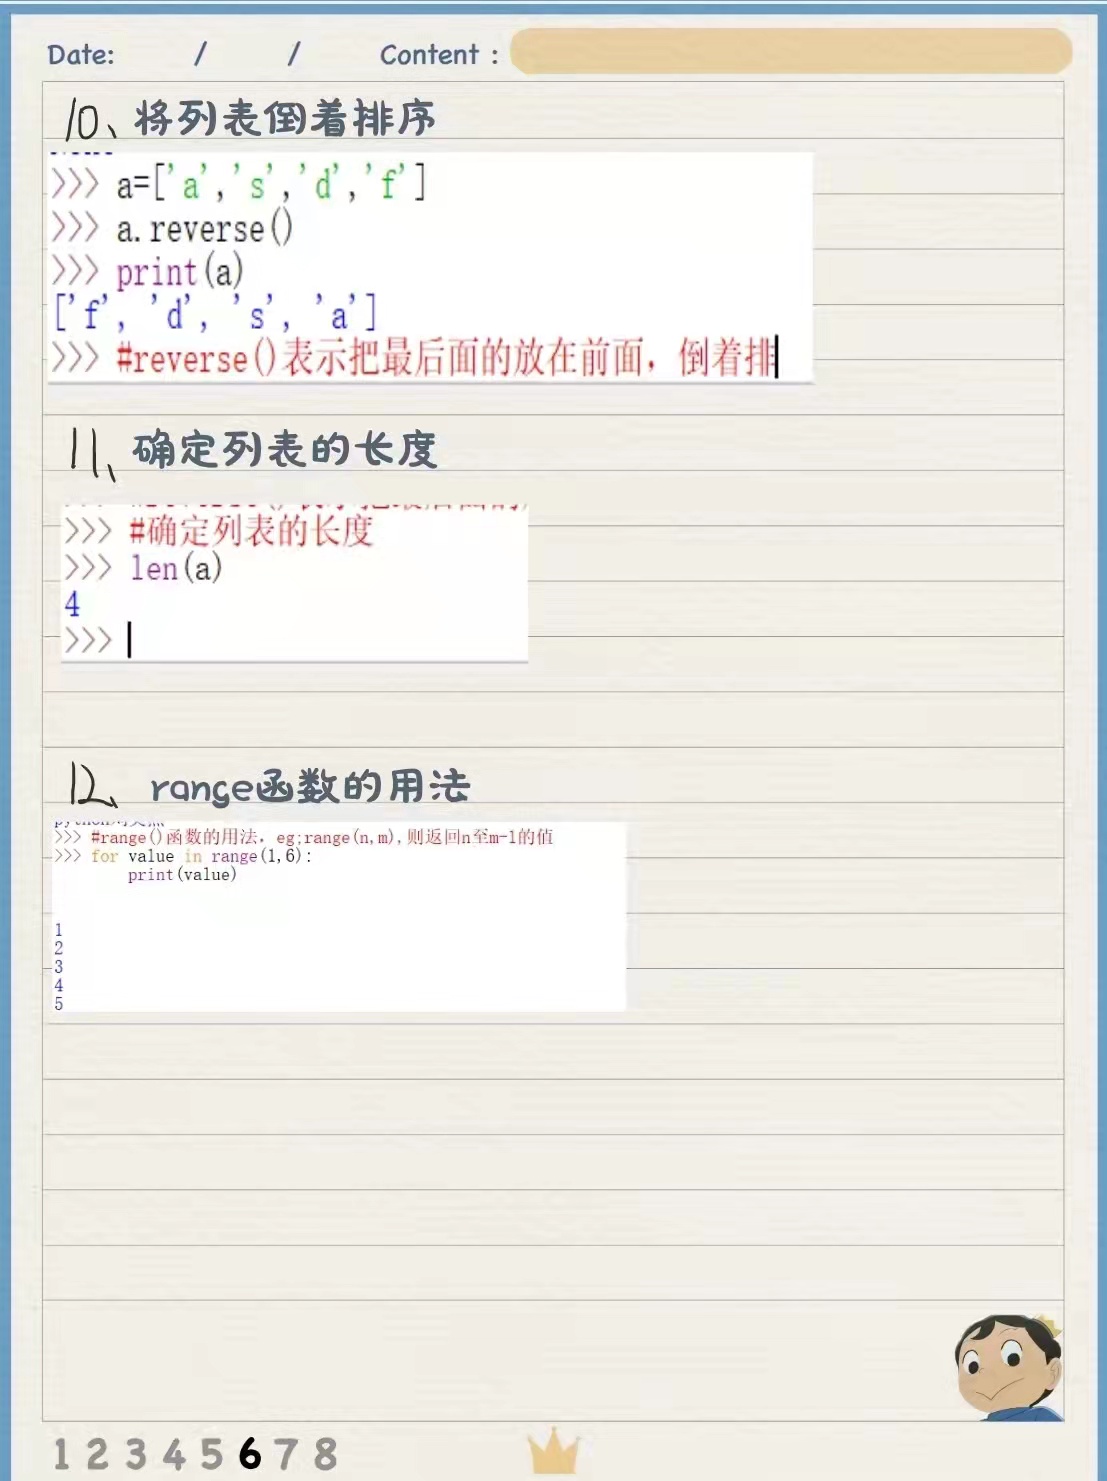
Task: Click the highlighted page number 6
Action: (250, 1454)
